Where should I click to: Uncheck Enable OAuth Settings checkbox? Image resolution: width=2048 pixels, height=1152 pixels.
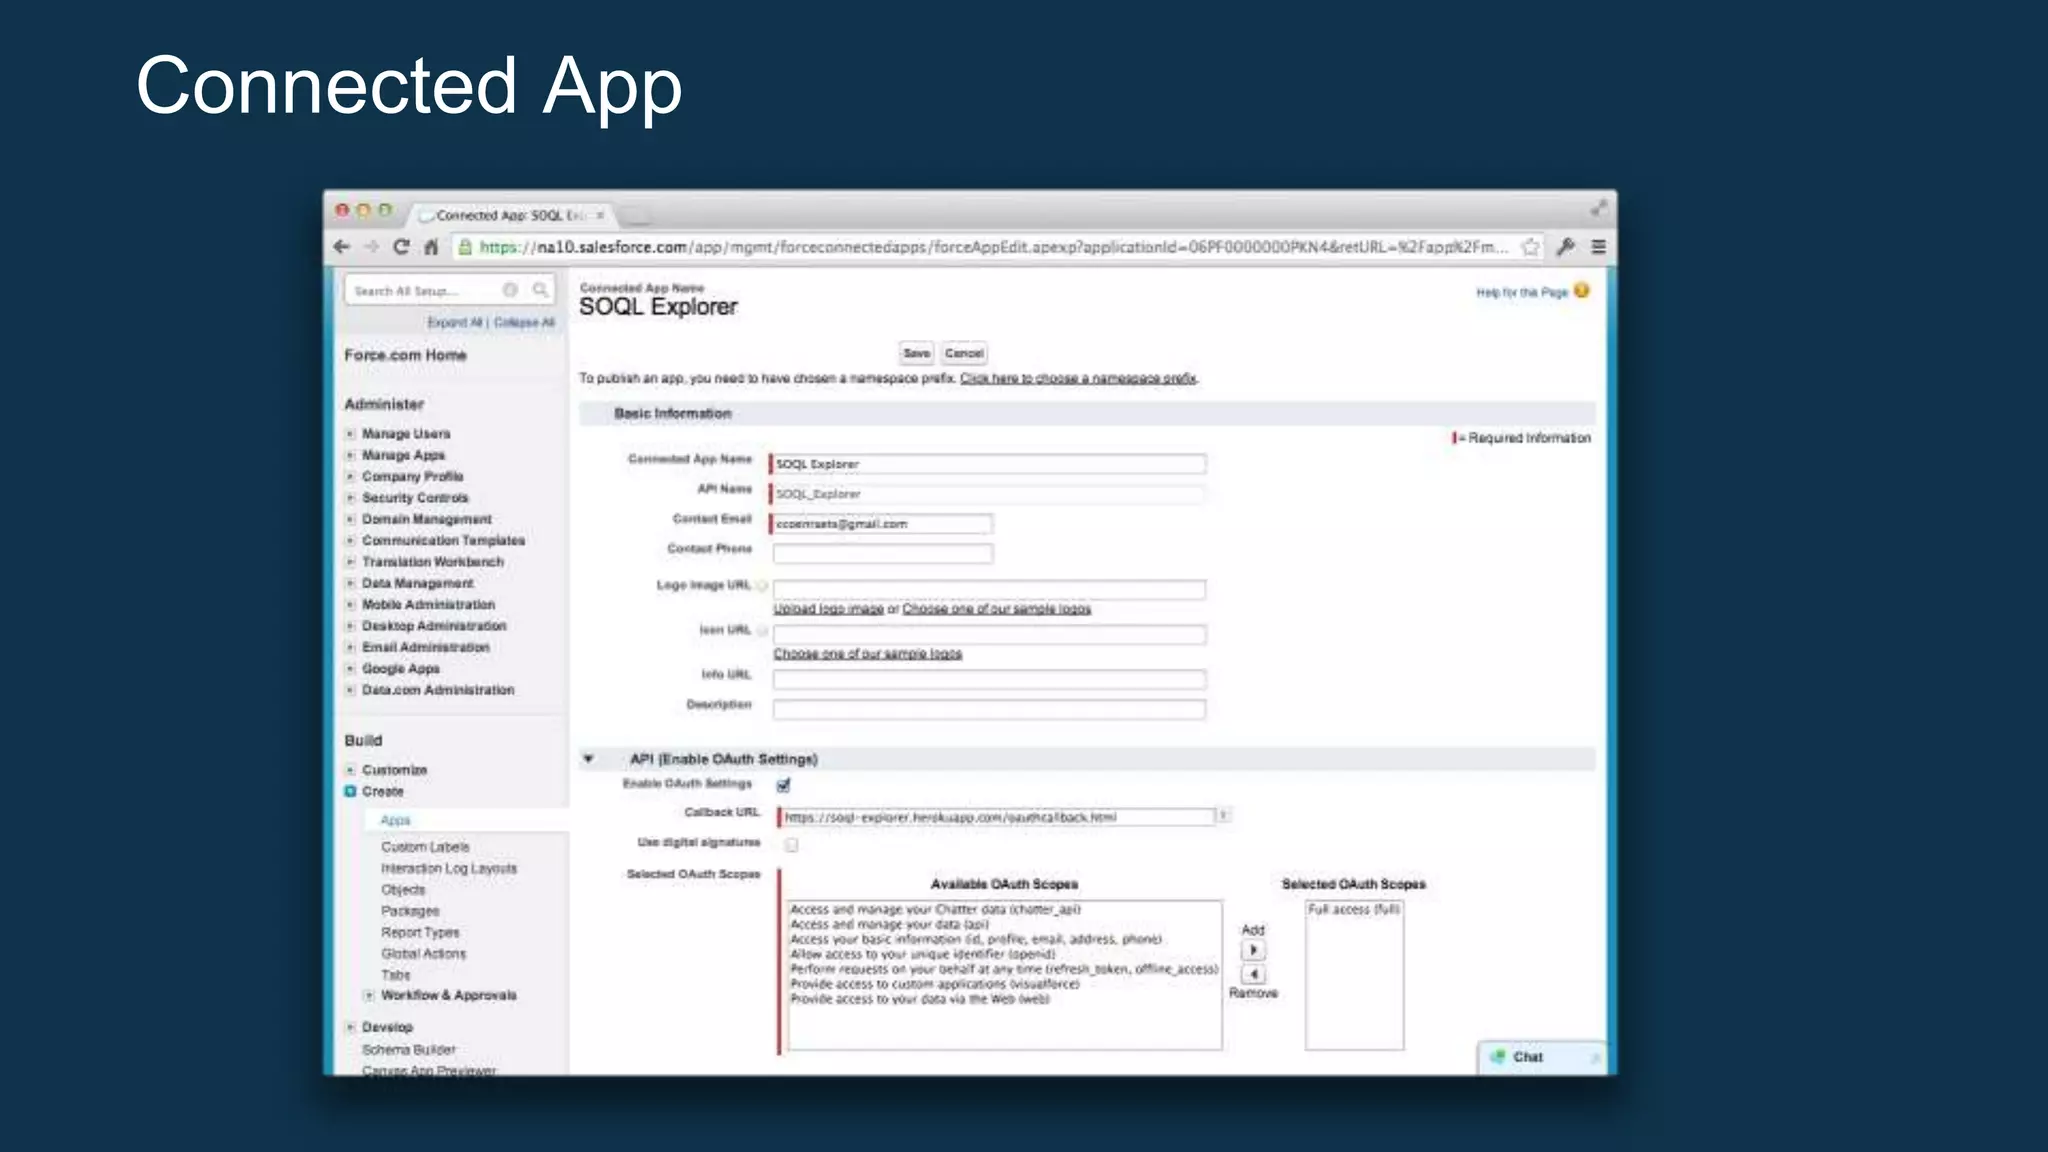tap(783, 785)
